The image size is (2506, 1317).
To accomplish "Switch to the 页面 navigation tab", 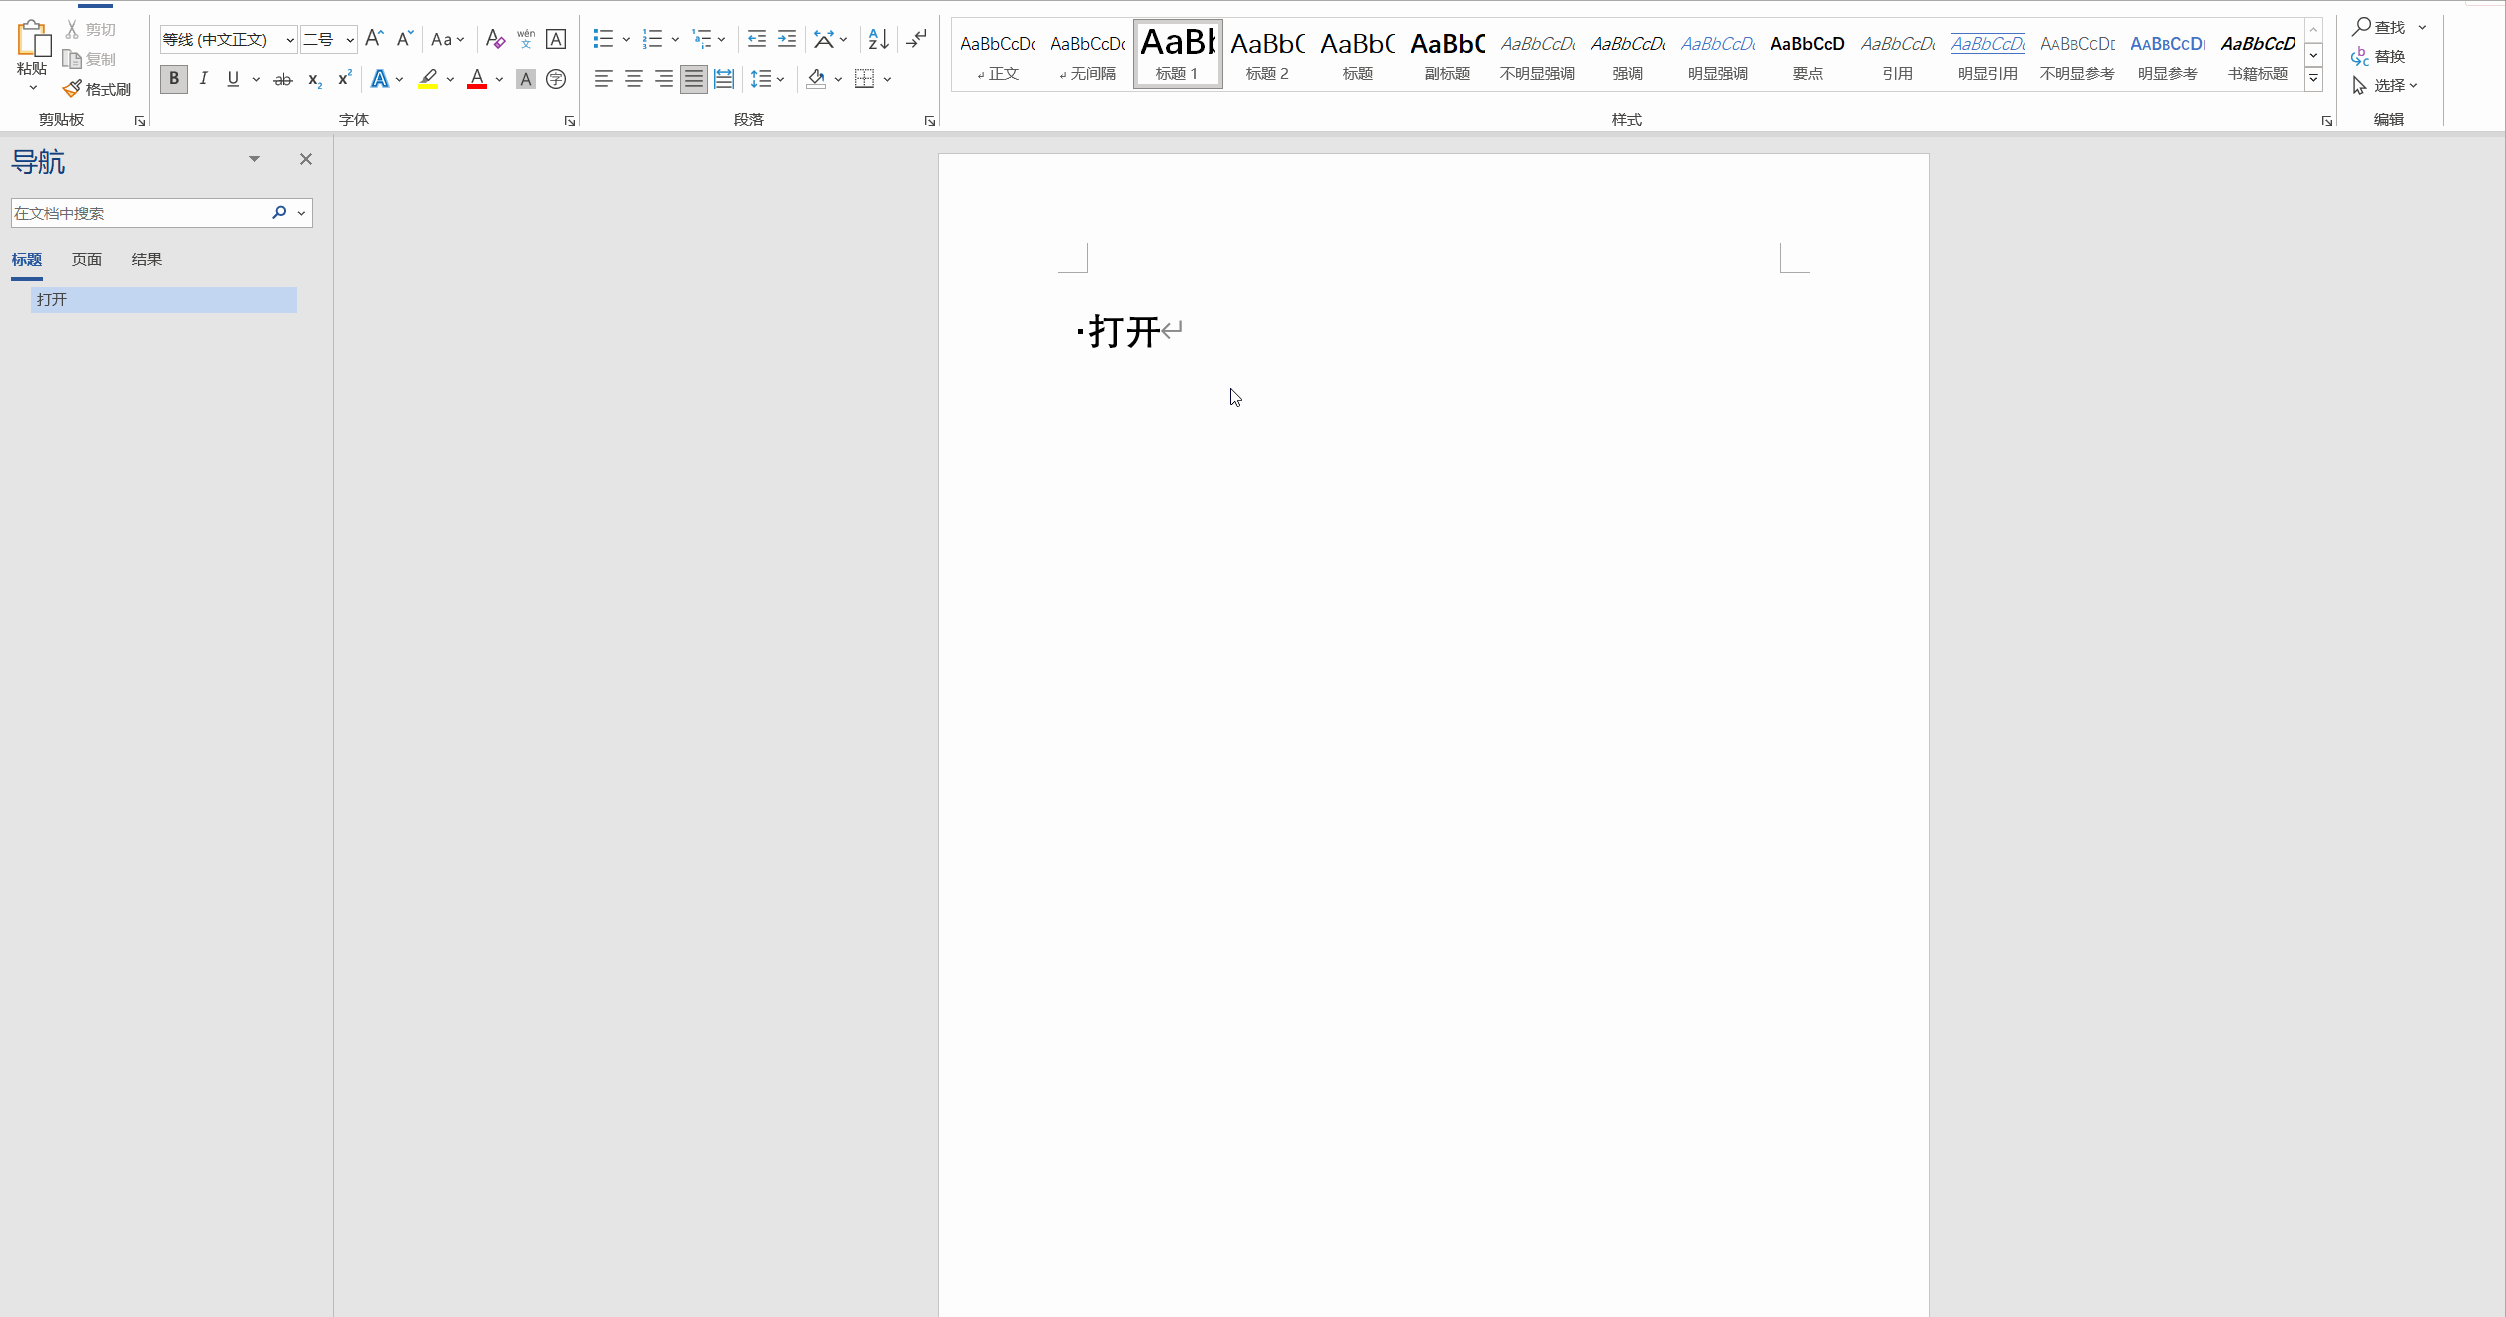I will [x=87, y=260].
